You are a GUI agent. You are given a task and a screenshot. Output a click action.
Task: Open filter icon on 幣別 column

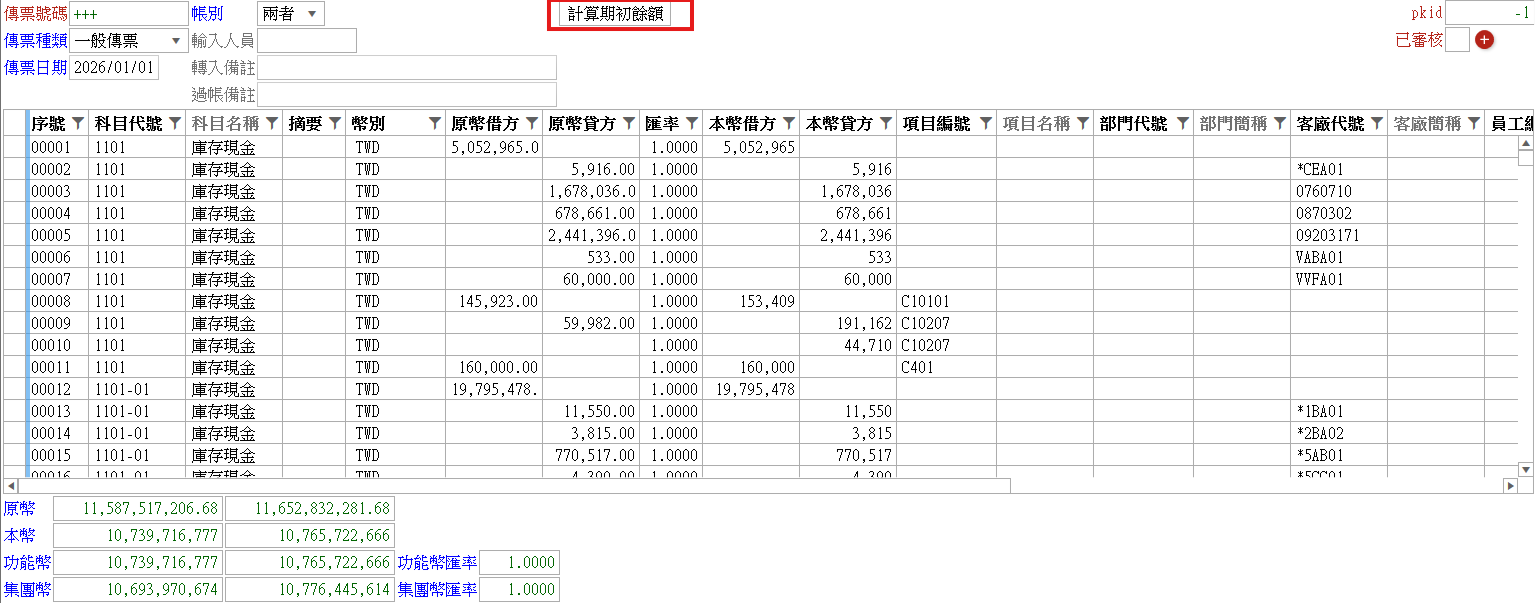click(434, 123)
